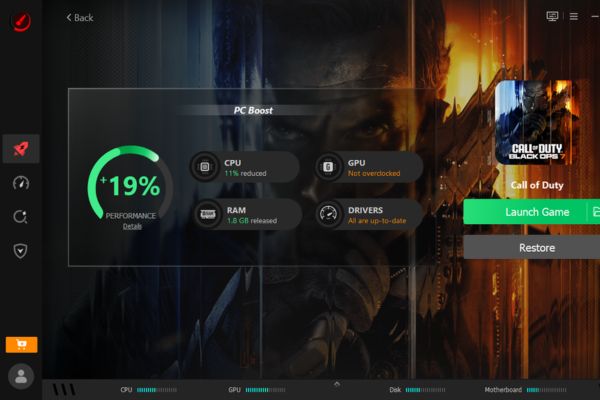Screen dimensions: 600x400
Task: Click the Restore button
Action: click(x=532, y=248)
